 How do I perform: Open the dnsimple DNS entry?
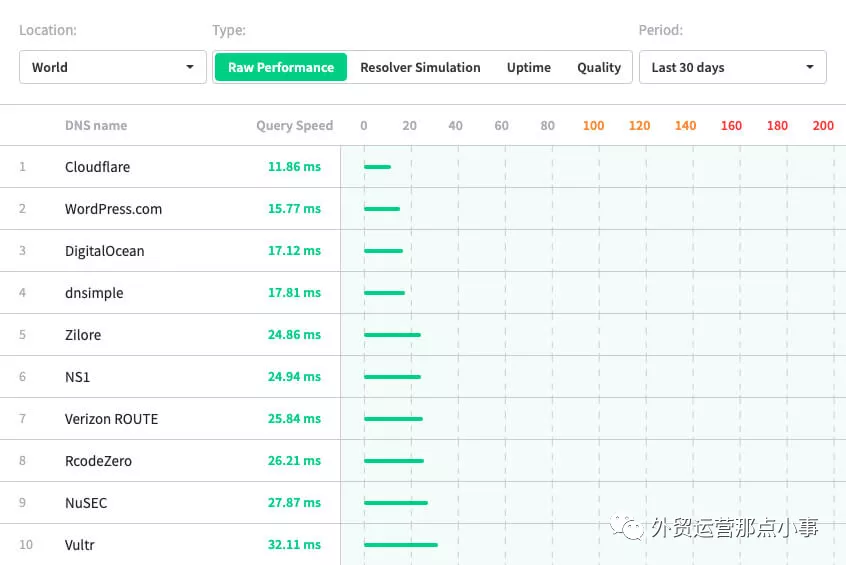94,293
